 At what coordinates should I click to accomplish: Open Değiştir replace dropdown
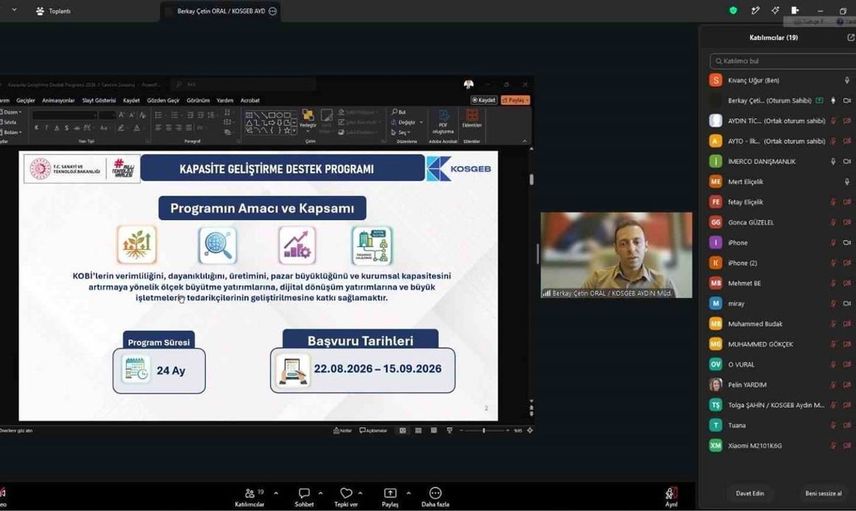tap(407, 122)
